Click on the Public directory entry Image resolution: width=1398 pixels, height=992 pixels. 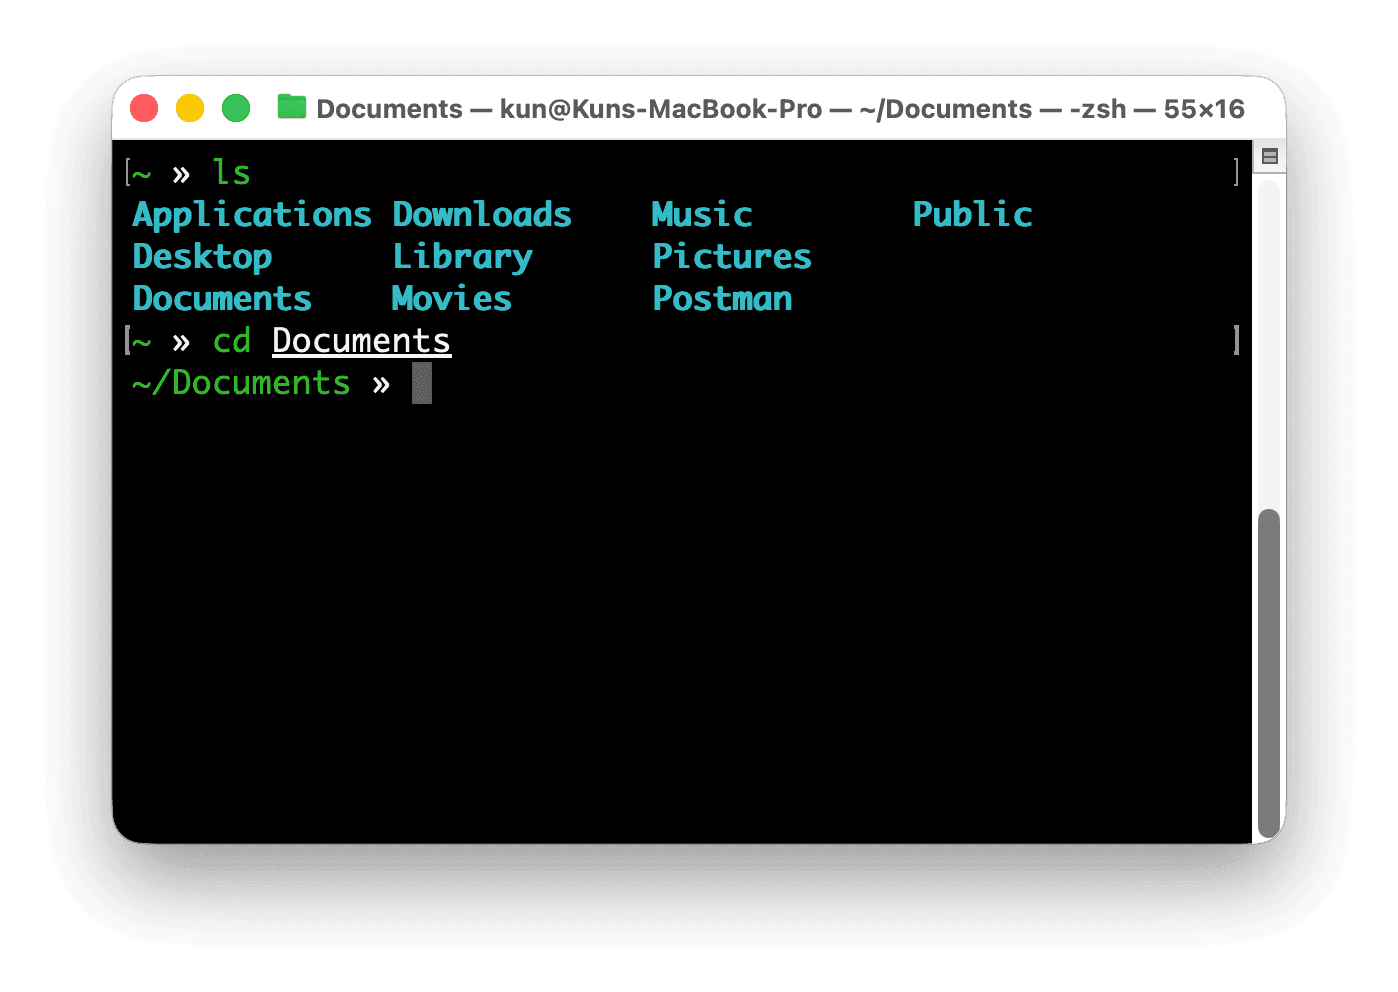pos(972,215)
